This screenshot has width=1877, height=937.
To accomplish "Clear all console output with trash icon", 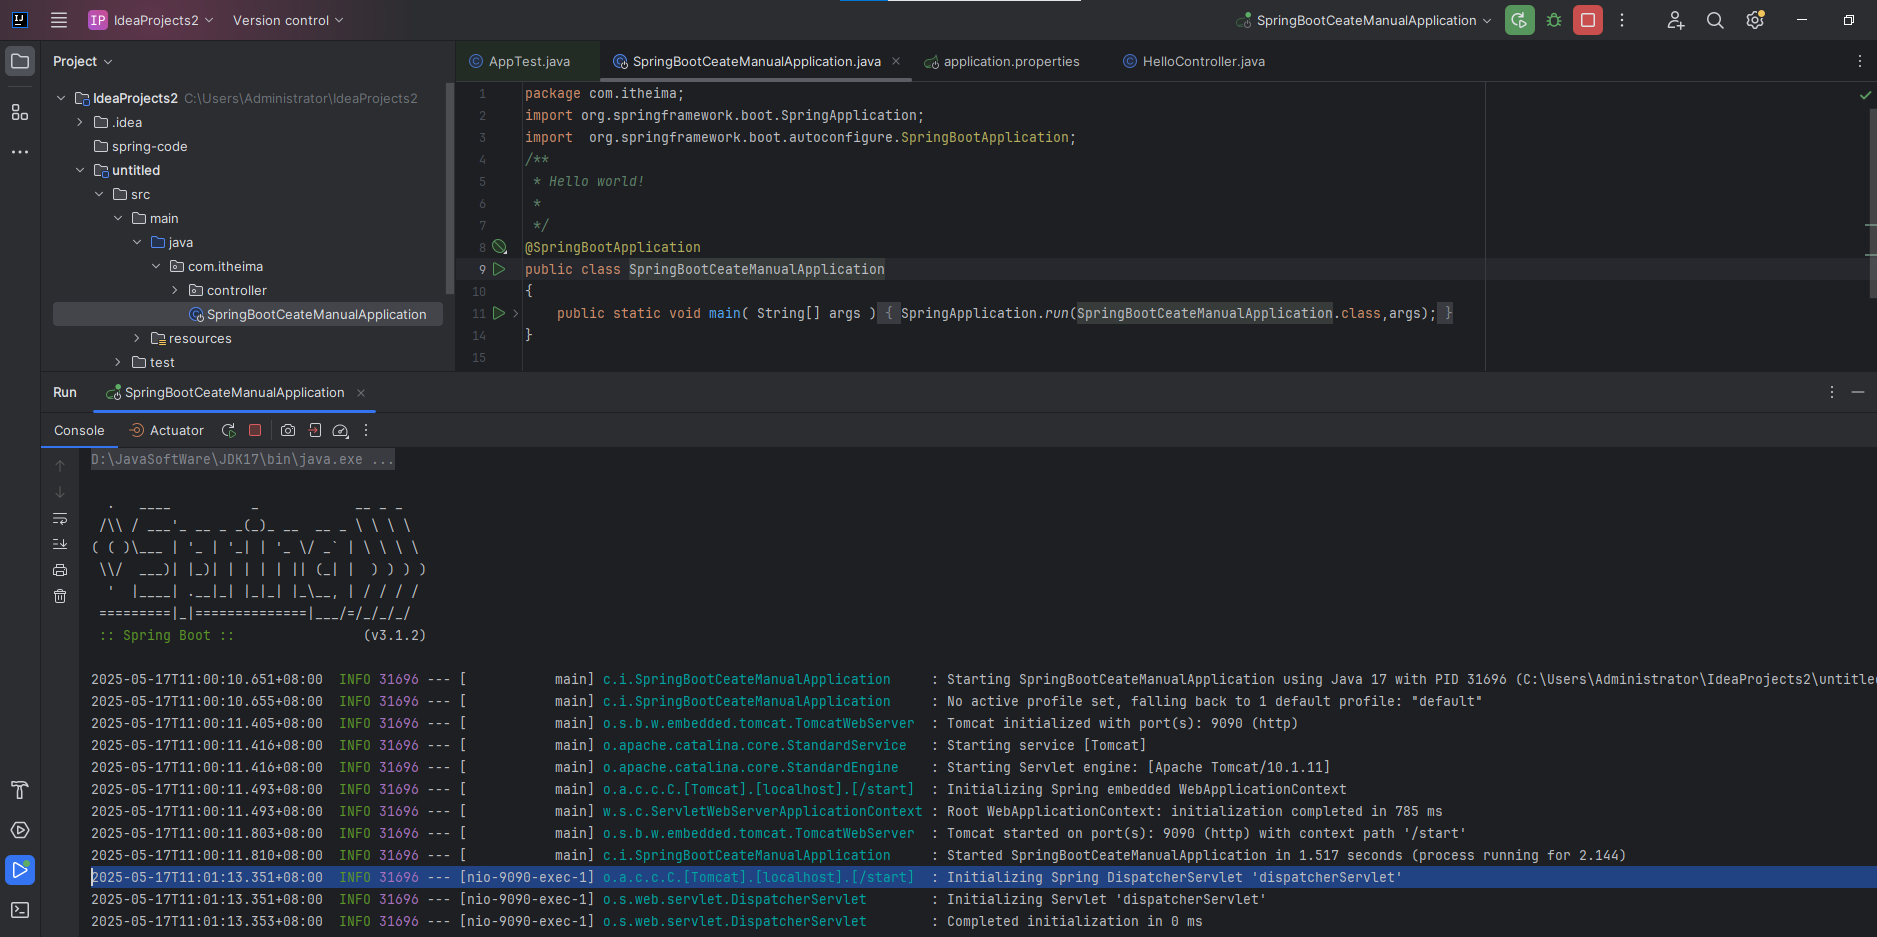I will 60,596.
